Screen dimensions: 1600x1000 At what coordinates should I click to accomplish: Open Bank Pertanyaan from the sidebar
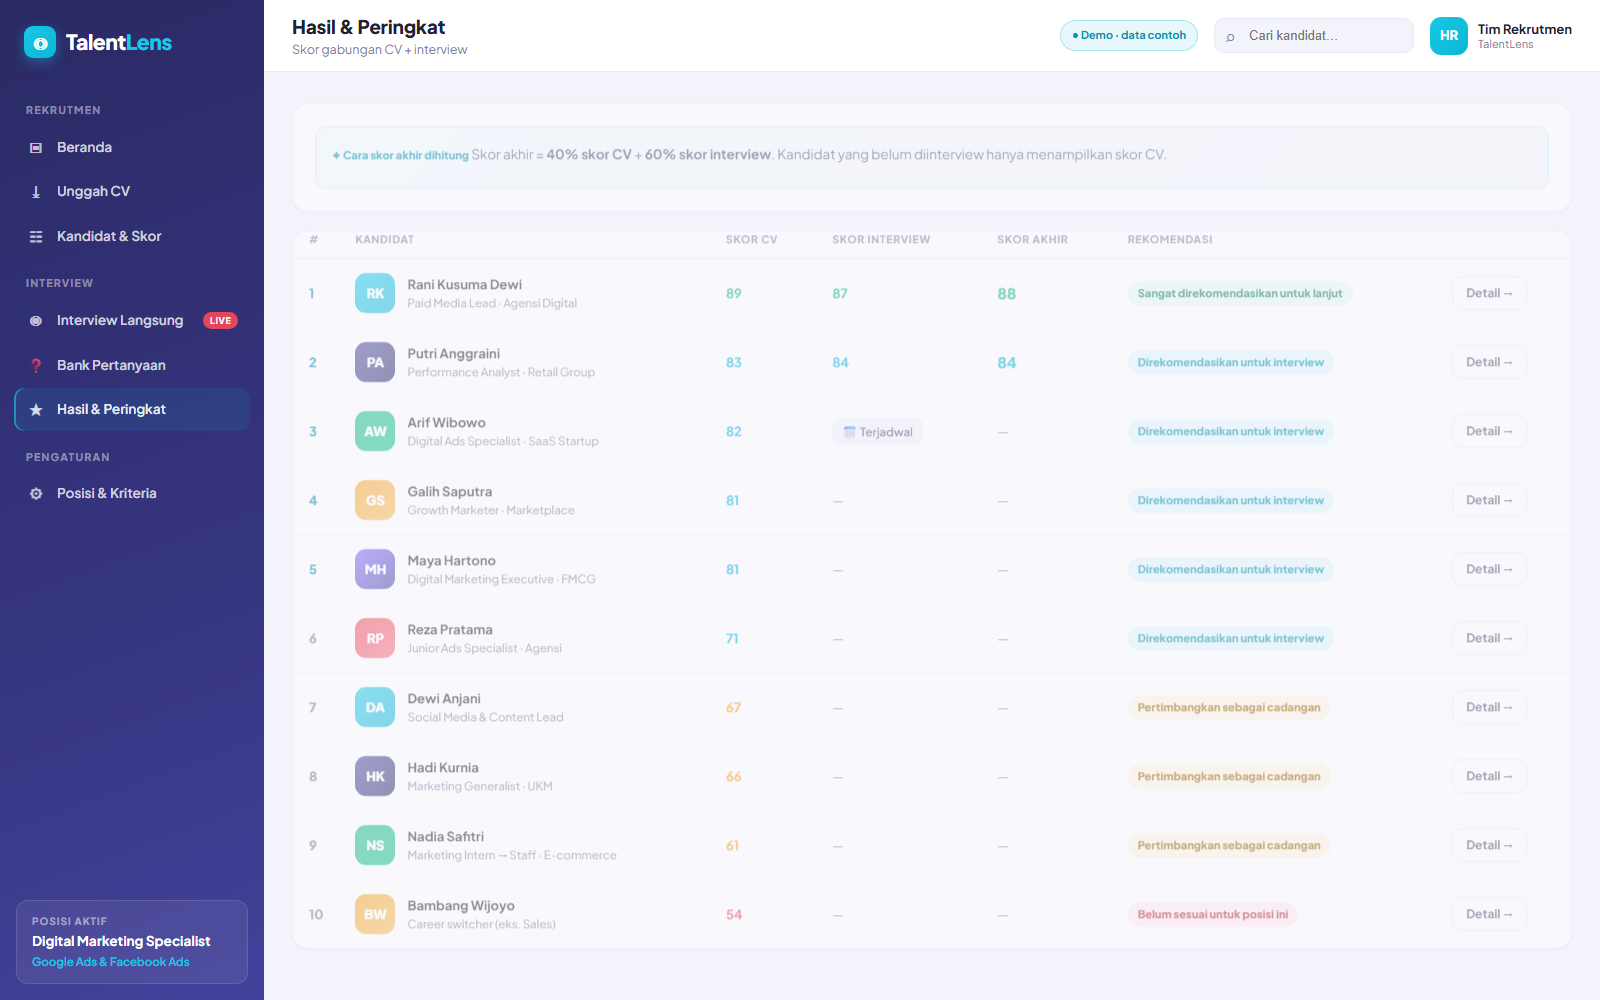point(132,366)
